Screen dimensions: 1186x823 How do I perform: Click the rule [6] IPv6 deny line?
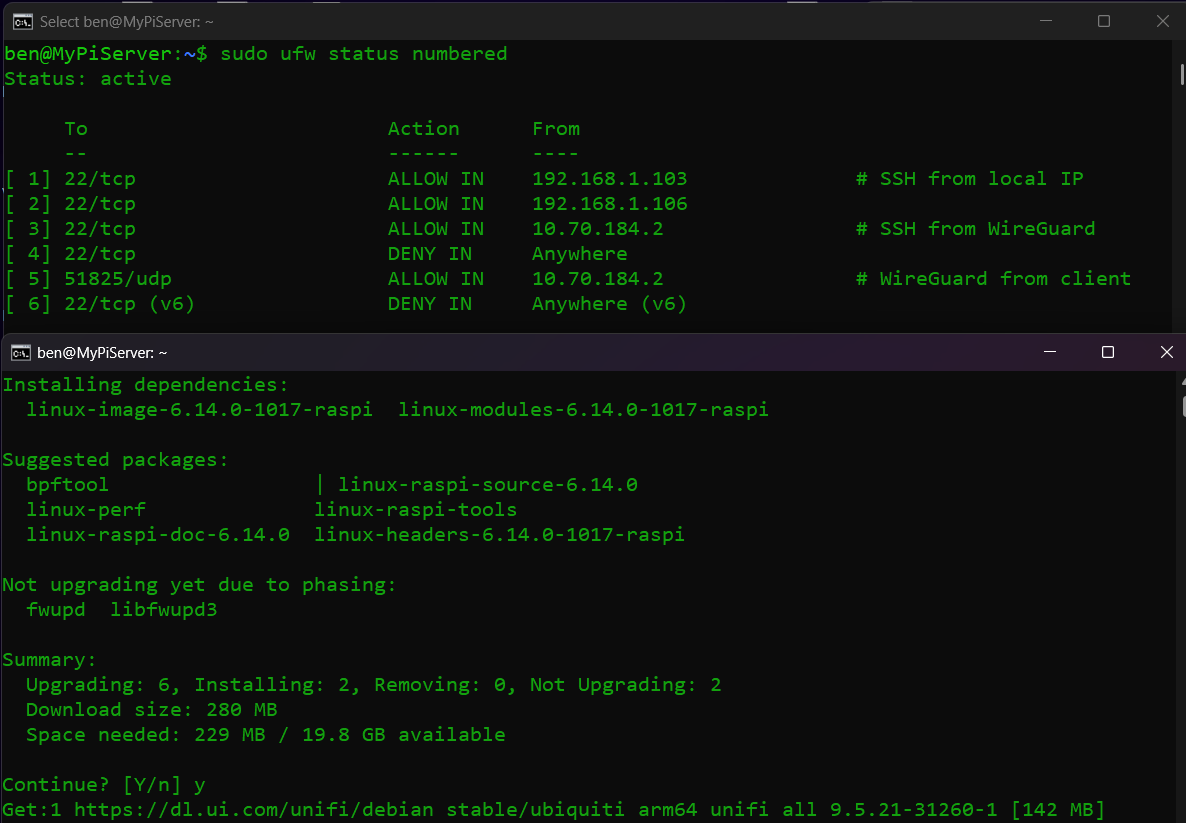350,303
